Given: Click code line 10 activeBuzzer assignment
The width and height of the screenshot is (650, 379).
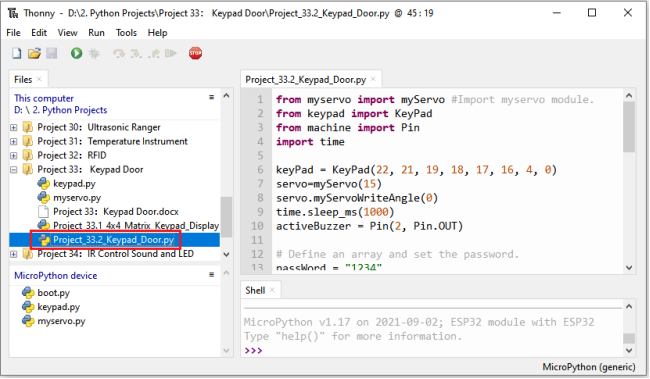Looking at the screenshot, I should pyautogui.click(x=369, y=226).
